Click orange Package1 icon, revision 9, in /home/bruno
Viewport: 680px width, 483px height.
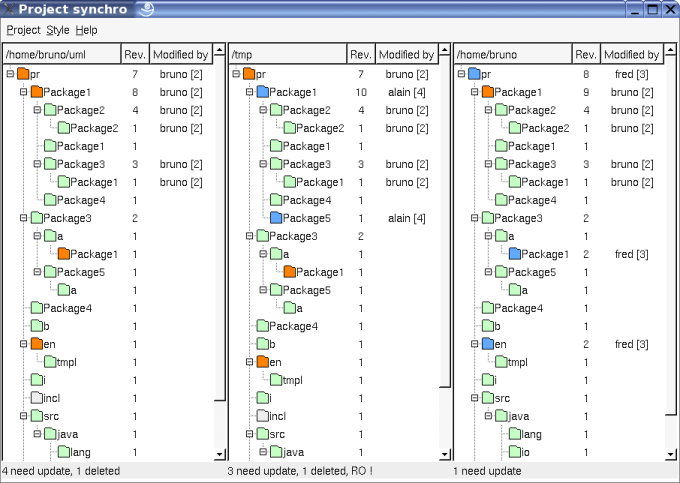coord(488,92)
